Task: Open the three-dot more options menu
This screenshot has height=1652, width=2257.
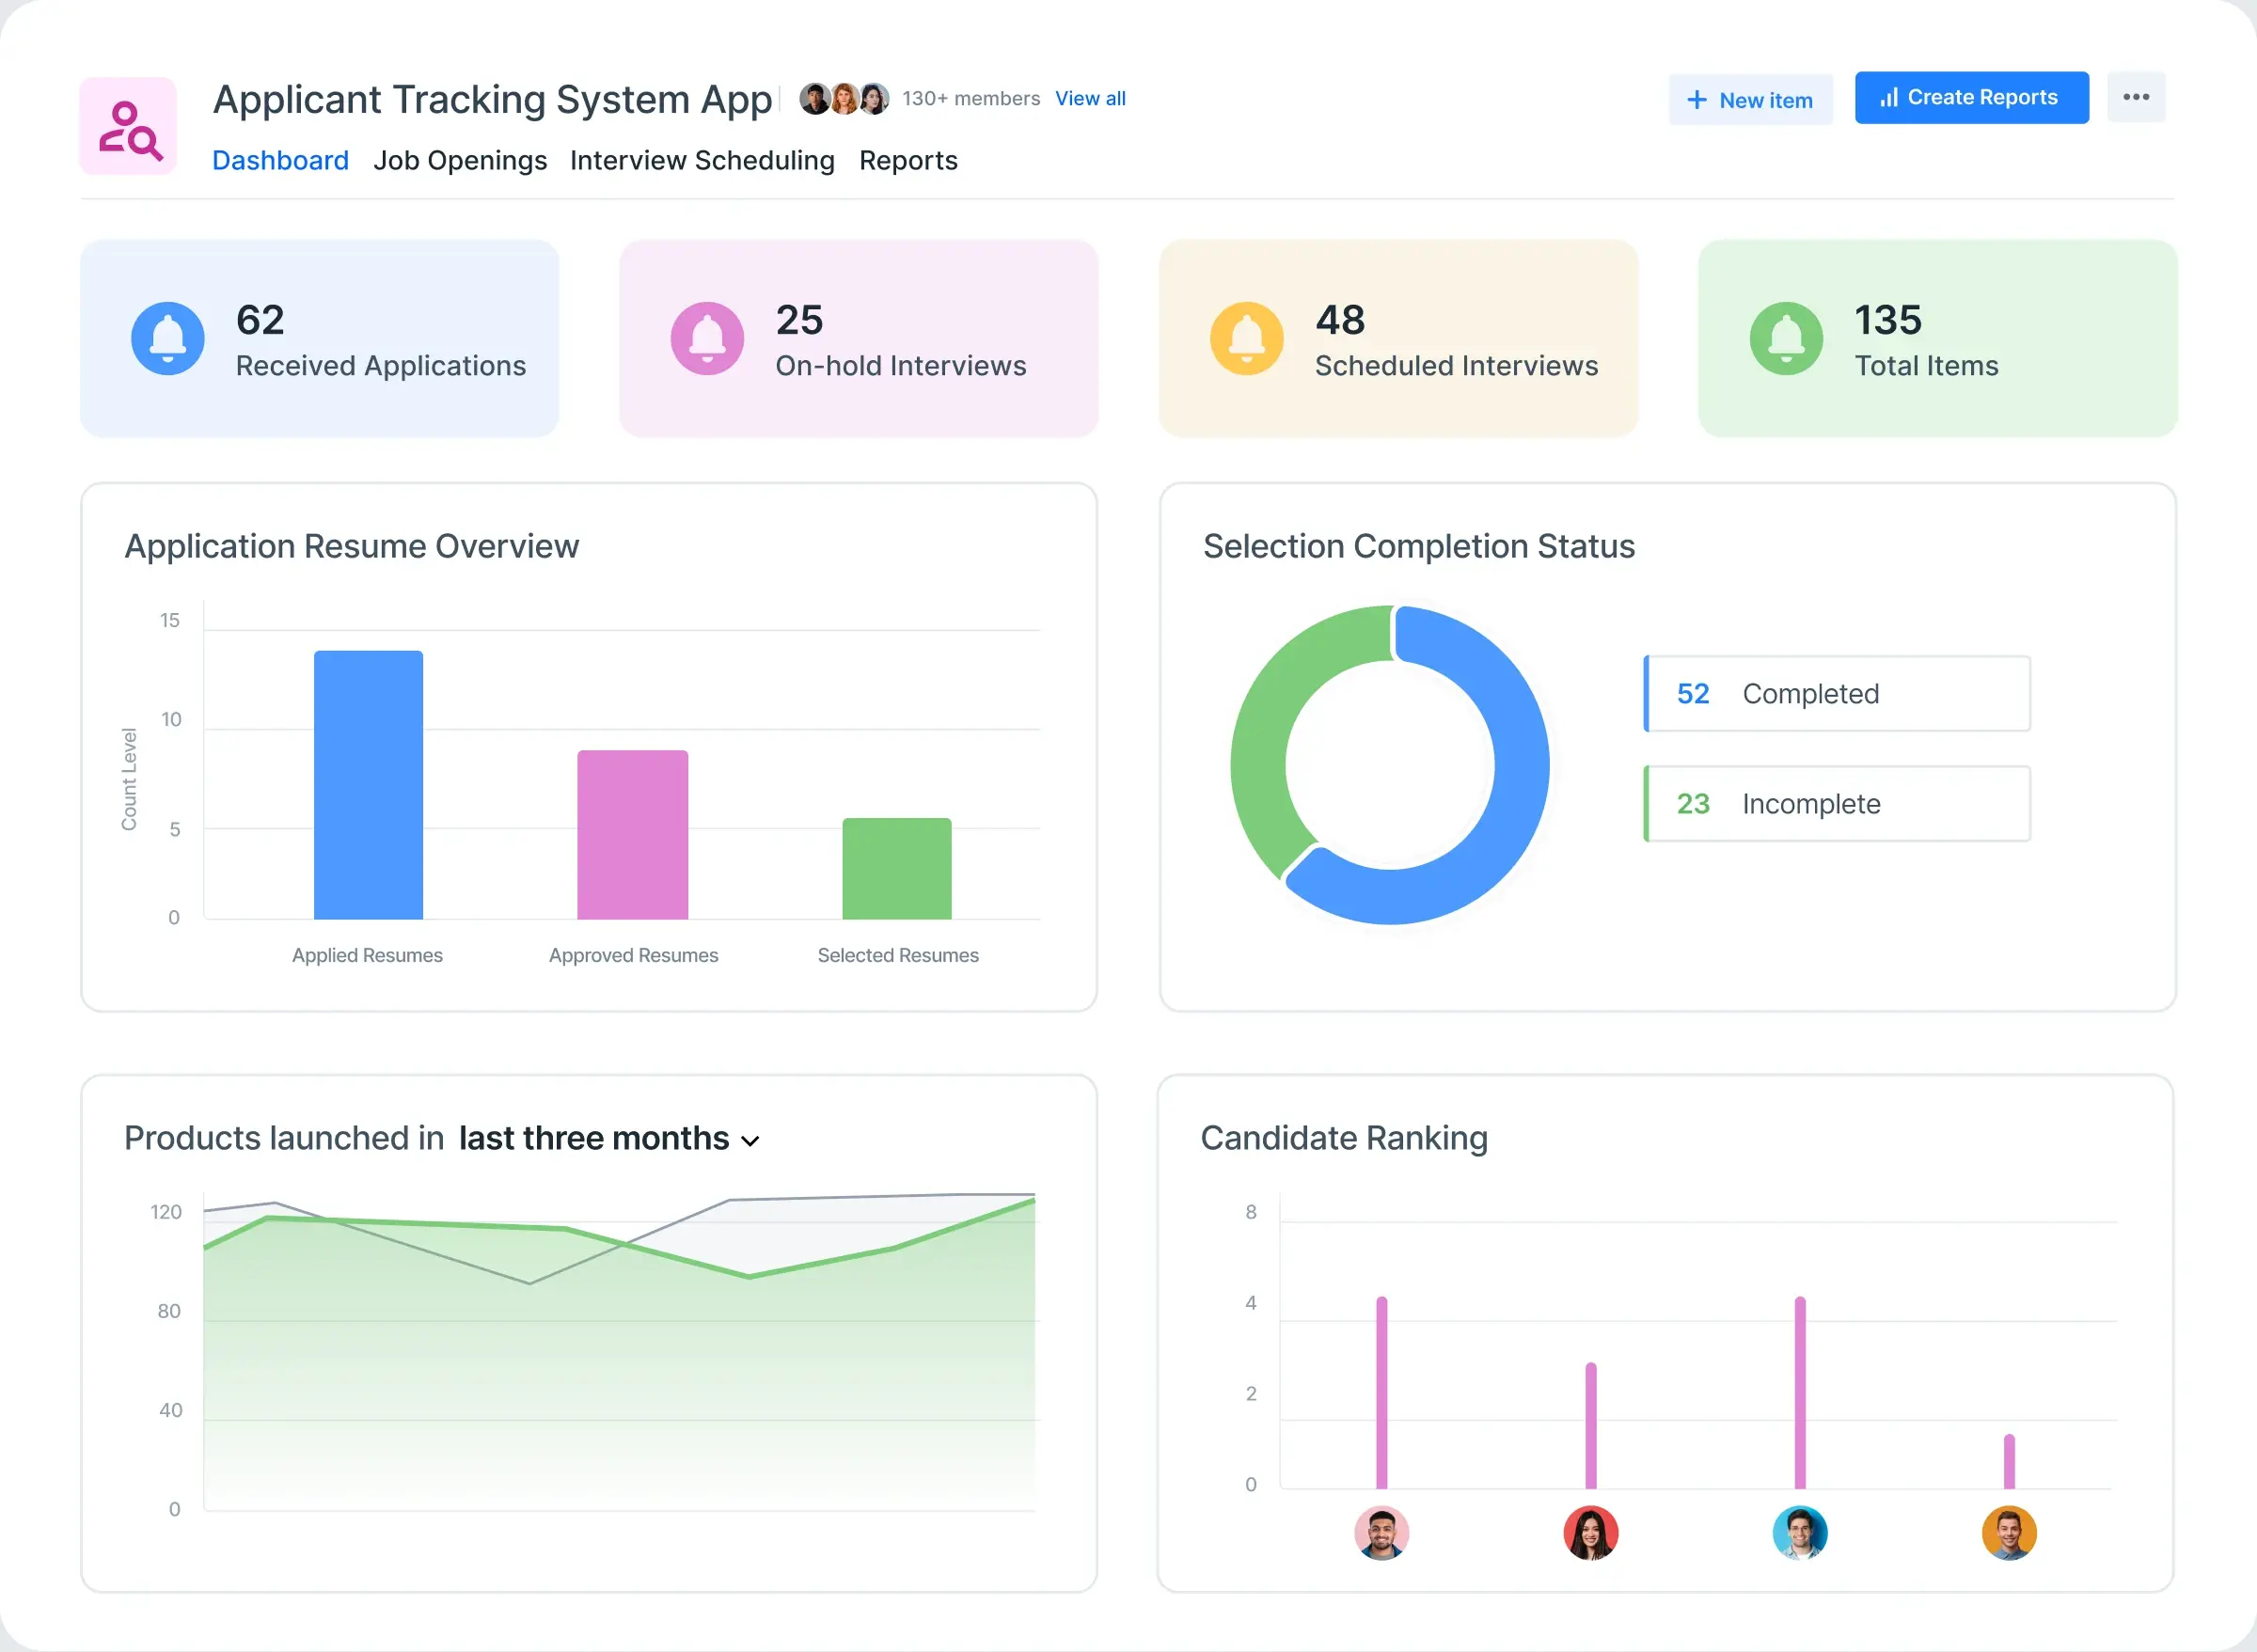Action: (2136, 97)
